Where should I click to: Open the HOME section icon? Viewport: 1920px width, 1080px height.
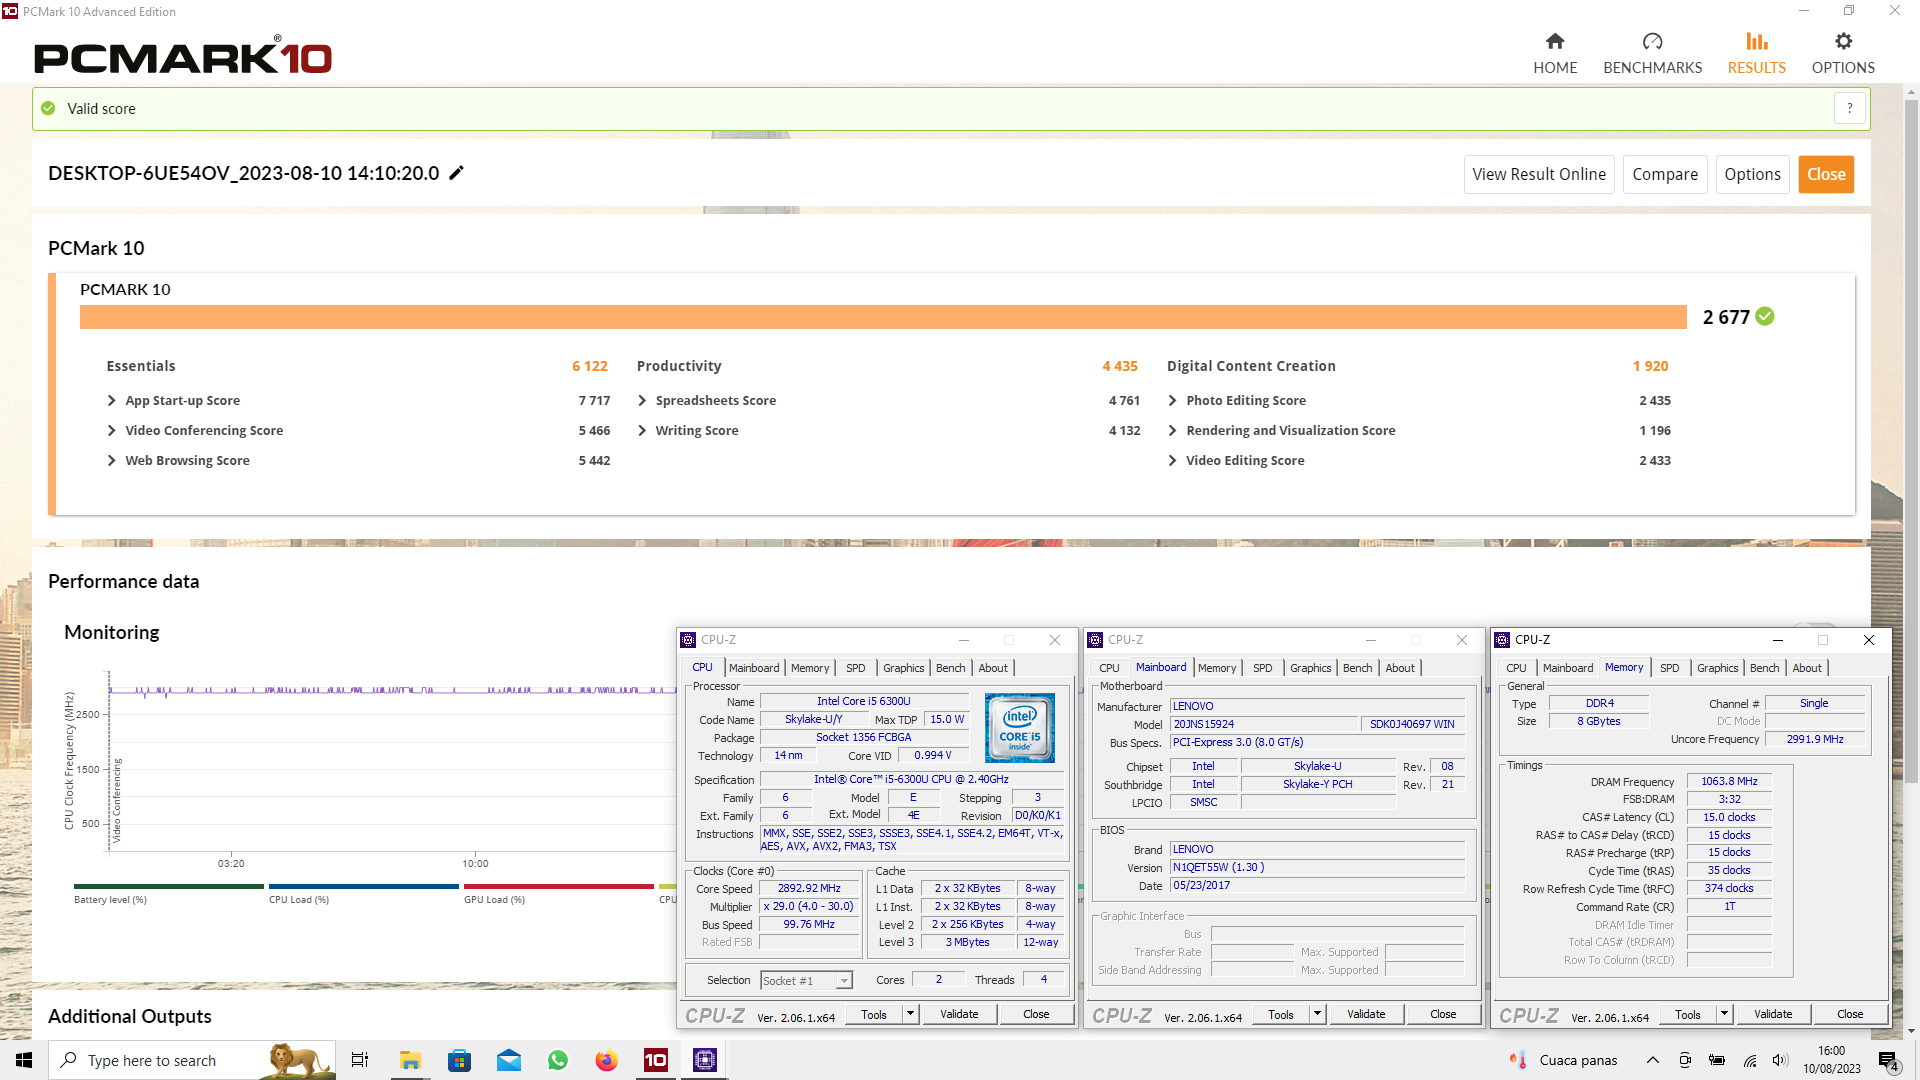tap(1555, 41)
